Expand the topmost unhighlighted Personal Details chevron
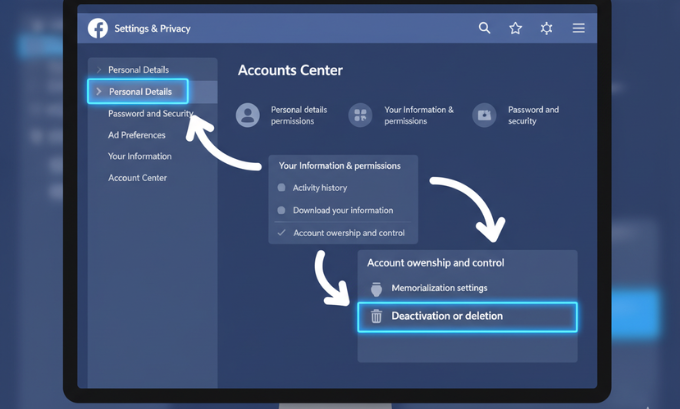Screen dimensions: 680x409 (98, 70)
